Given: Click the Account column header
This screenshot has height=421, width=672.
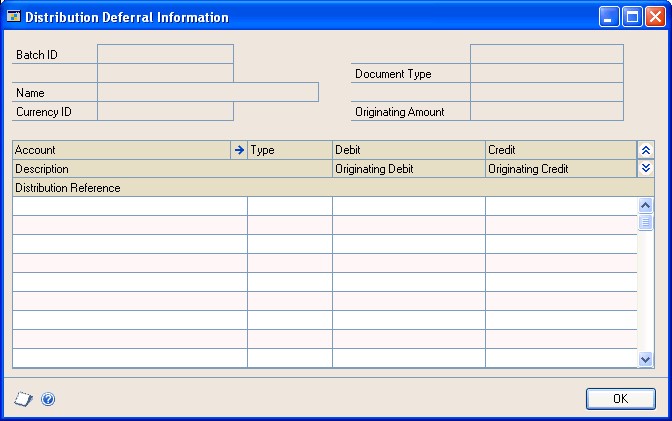Looking at the screenshot, I should [122, 150].
